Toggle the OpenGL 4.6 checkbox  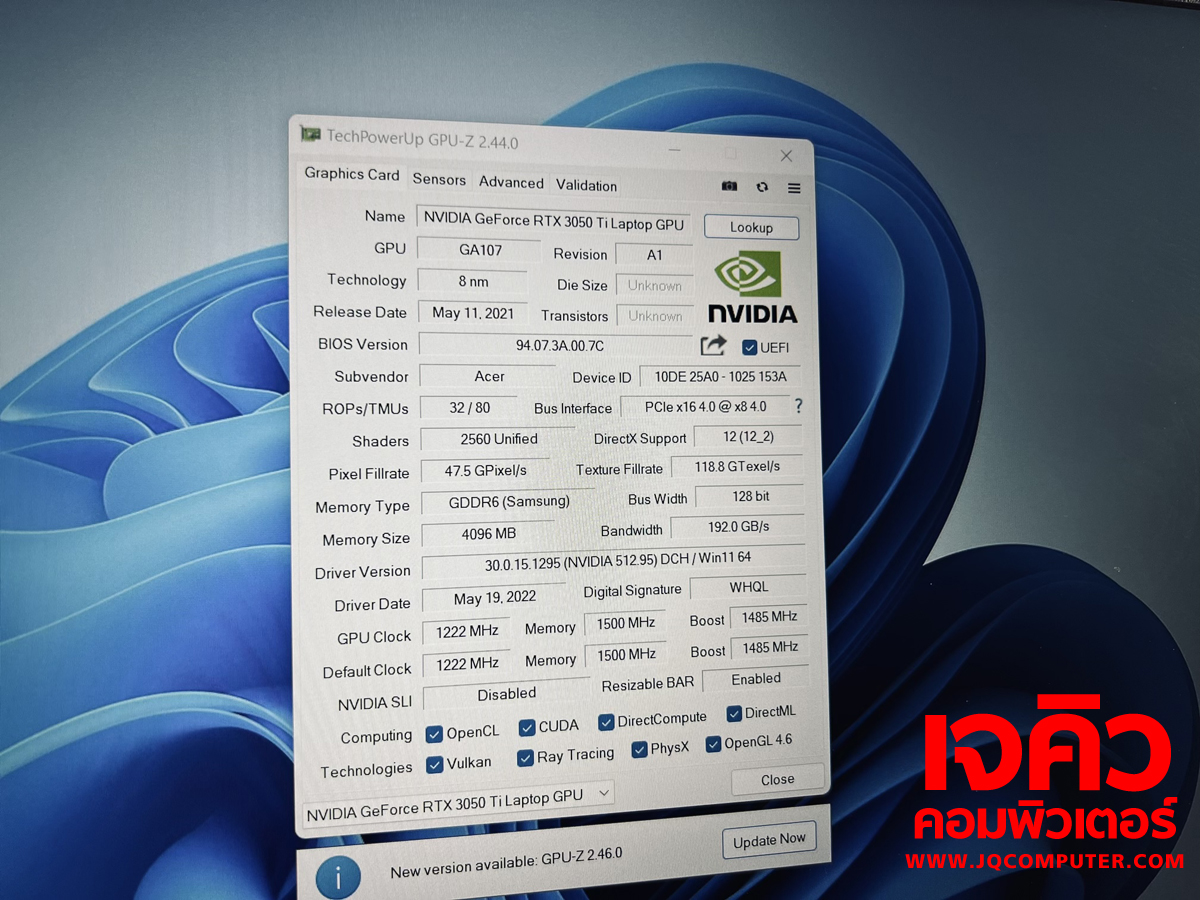coord(713,743)
